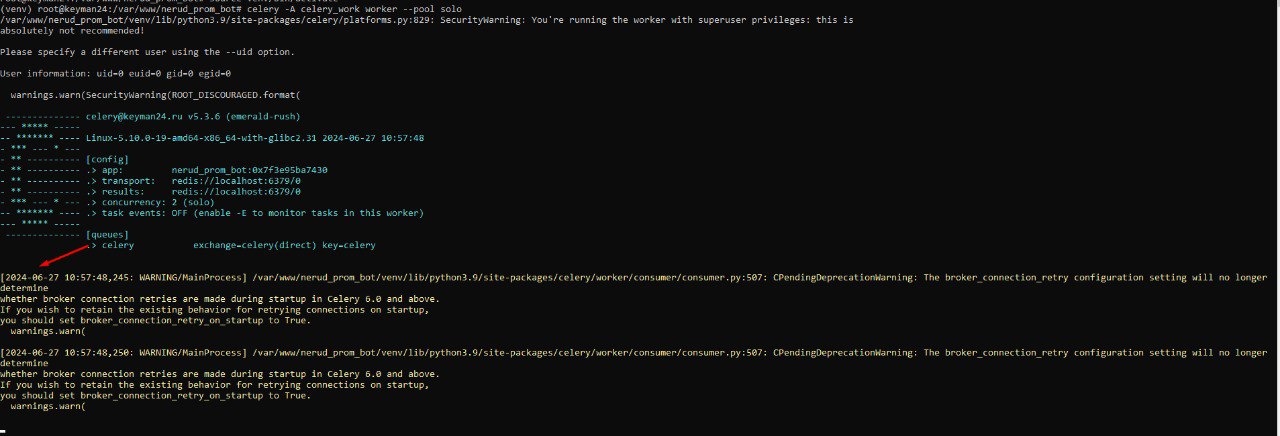Click the exchange=celery(direct) queue text
Screen dimensions: 1280x436
coord(262,245)
